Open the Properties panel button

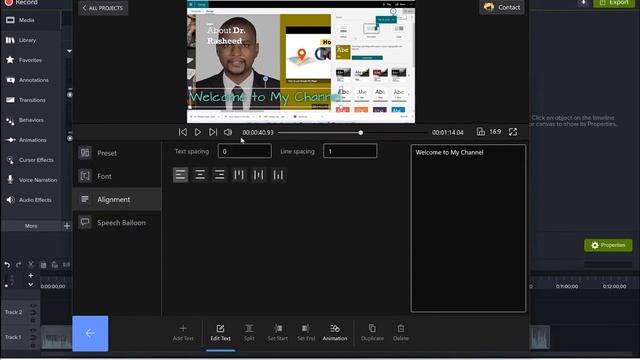pyautogui.click(x=608, y=245)
